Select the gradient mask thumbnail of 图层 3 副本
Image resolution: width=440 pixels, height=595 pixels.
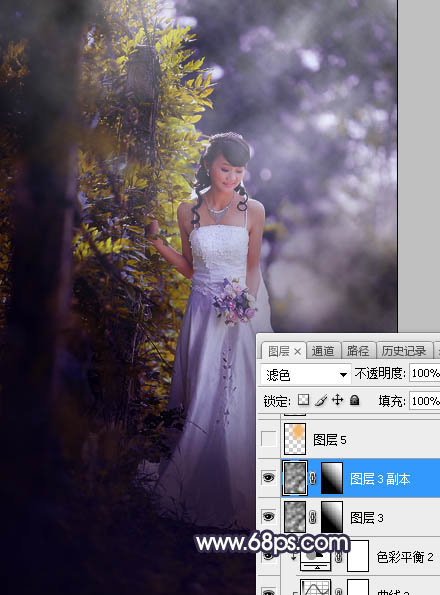click(x=332, y=478)
